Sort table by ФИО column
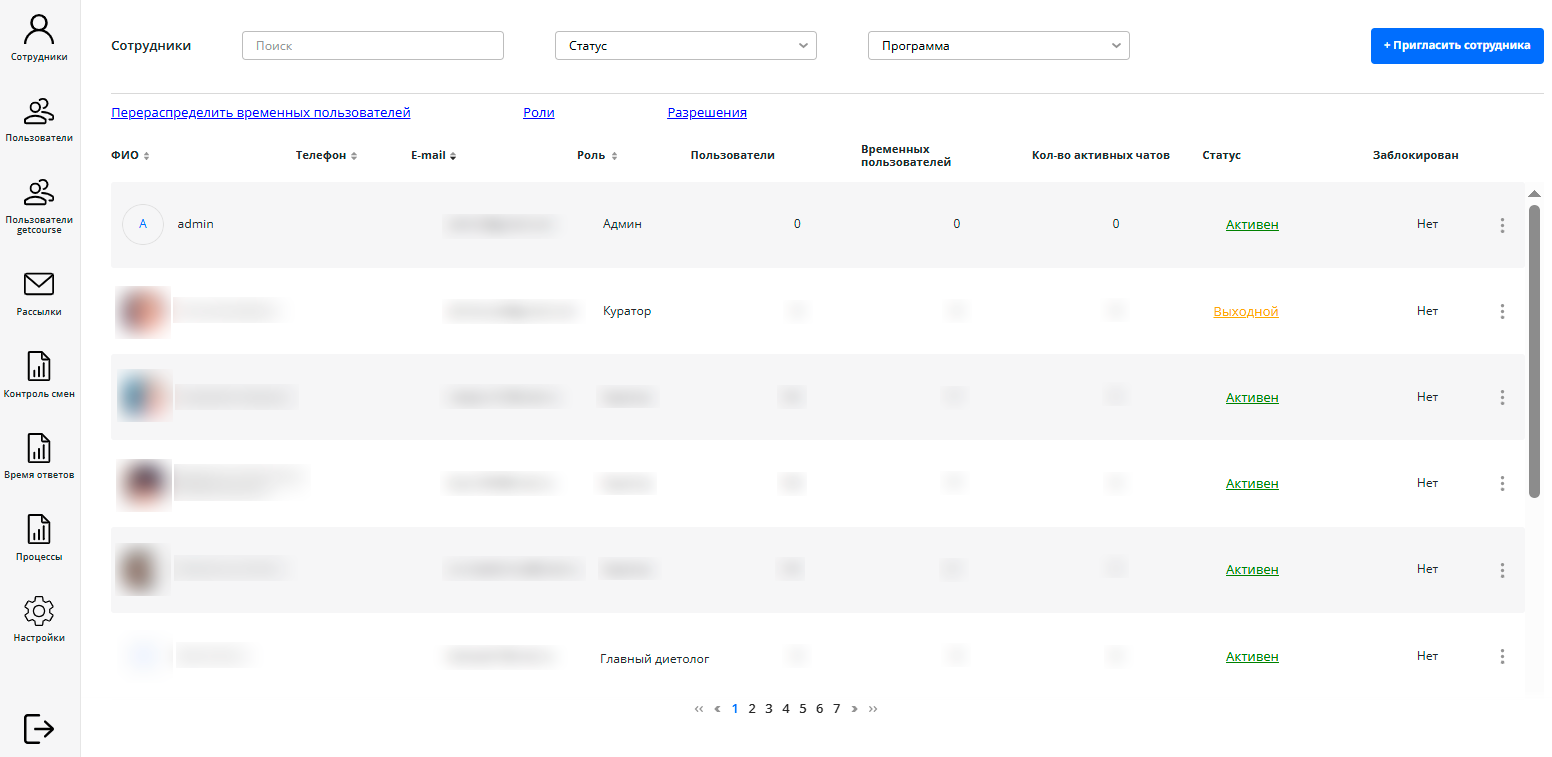The width and height of the screenshot is (1552, 757). tap(130, 156)
